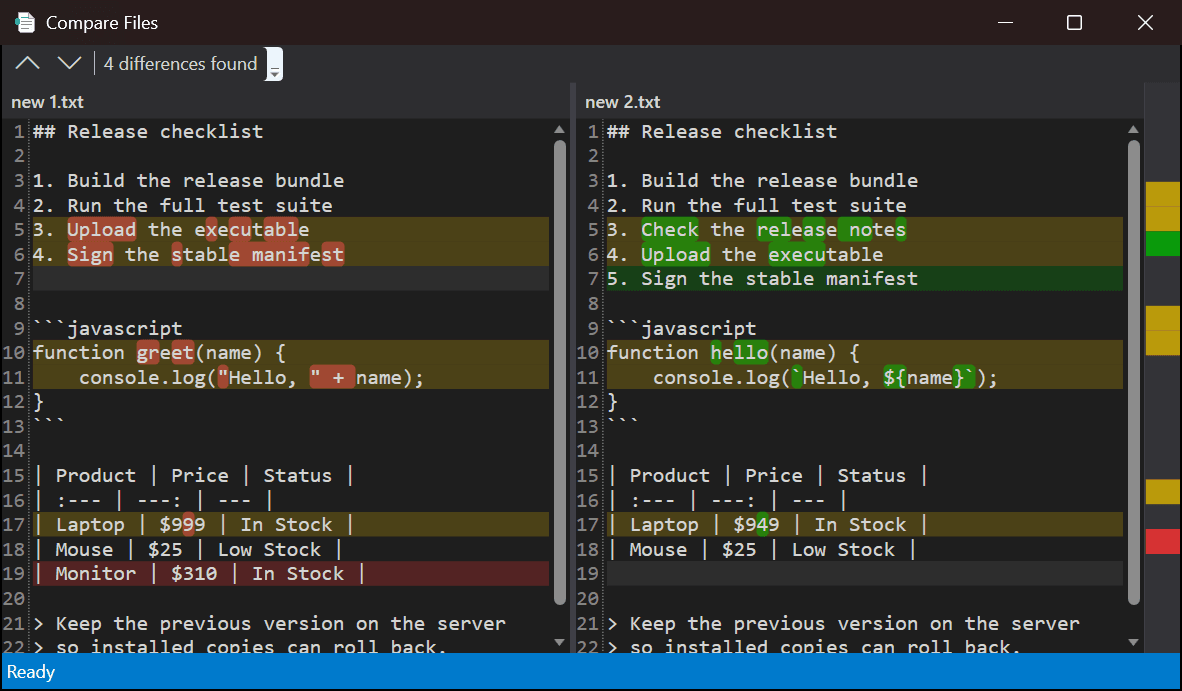Screen dimensions: 1182x691
Task: Go to the previous difference with the up arrow
Action: (27, 63)
